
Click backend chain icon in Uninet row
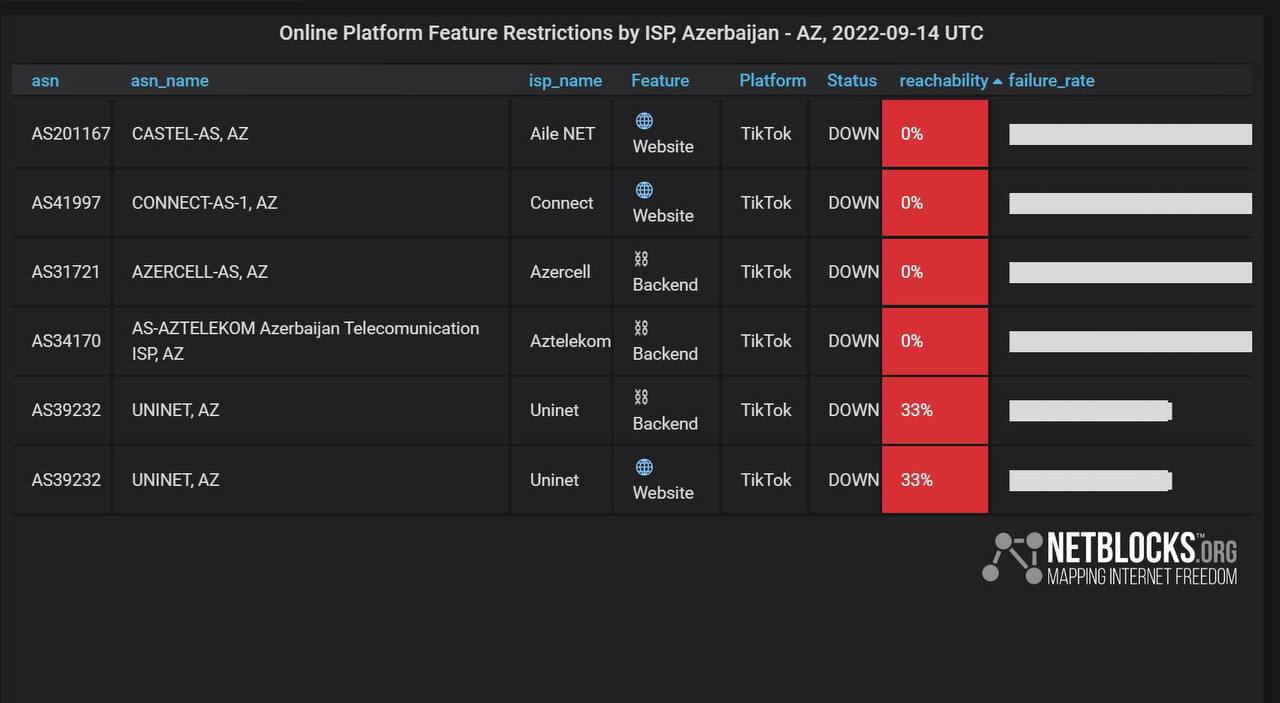[x=641, y=397]
